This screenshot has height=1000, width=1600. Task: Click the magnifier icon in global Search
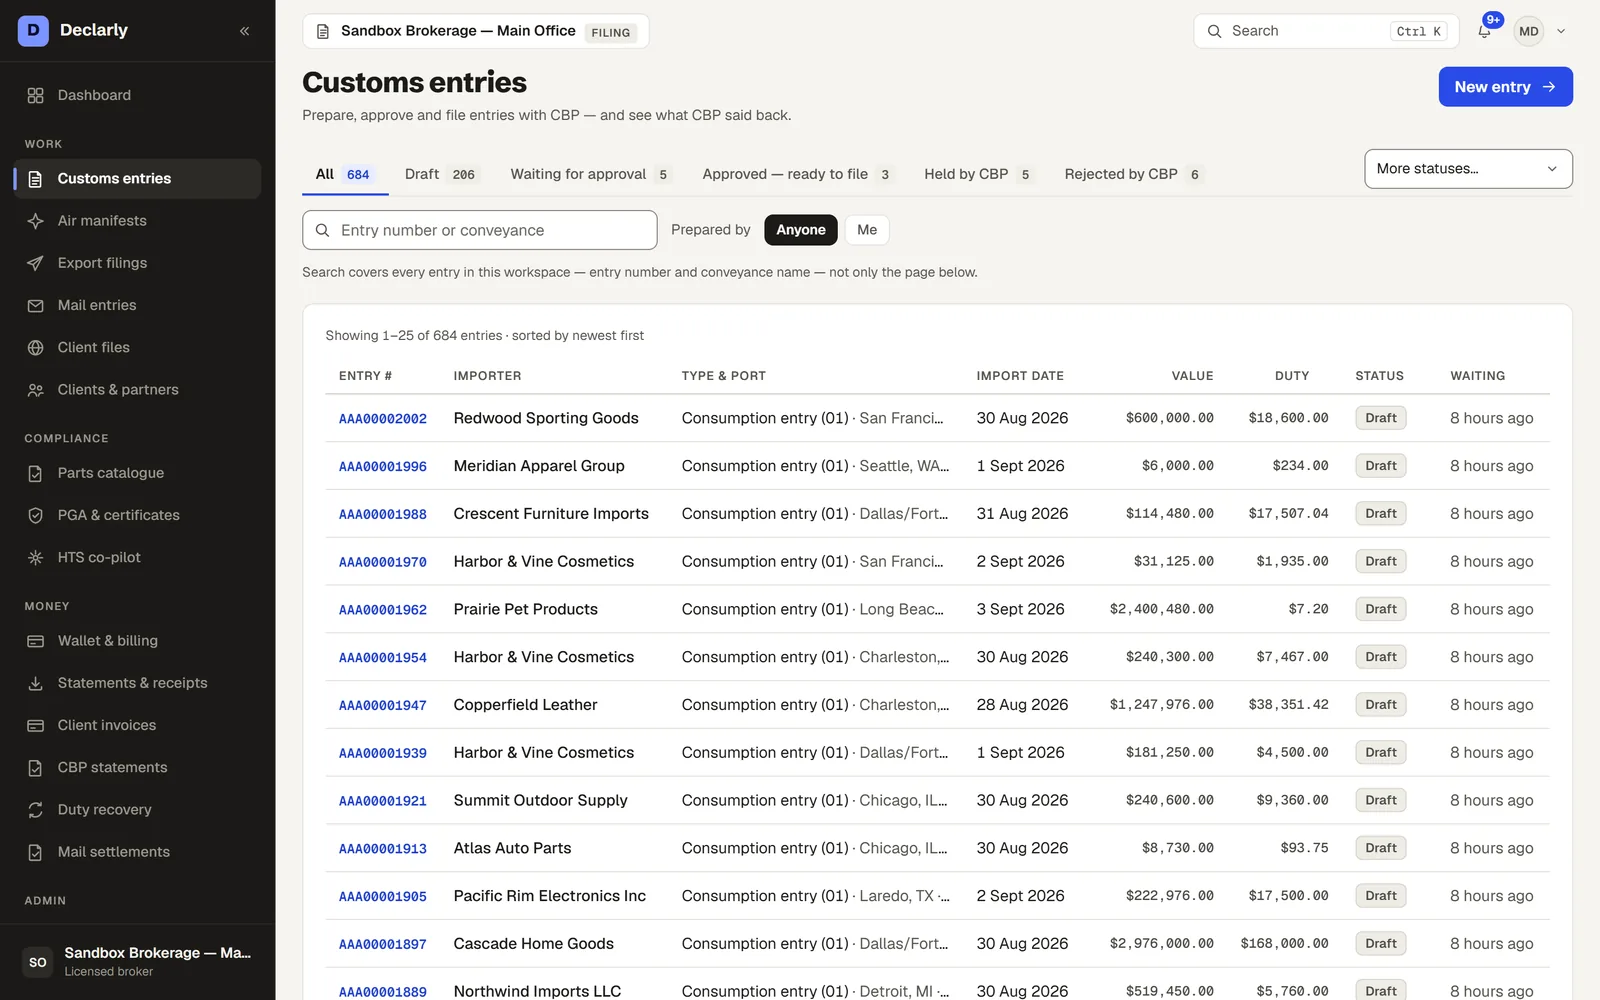[1214, 31]
